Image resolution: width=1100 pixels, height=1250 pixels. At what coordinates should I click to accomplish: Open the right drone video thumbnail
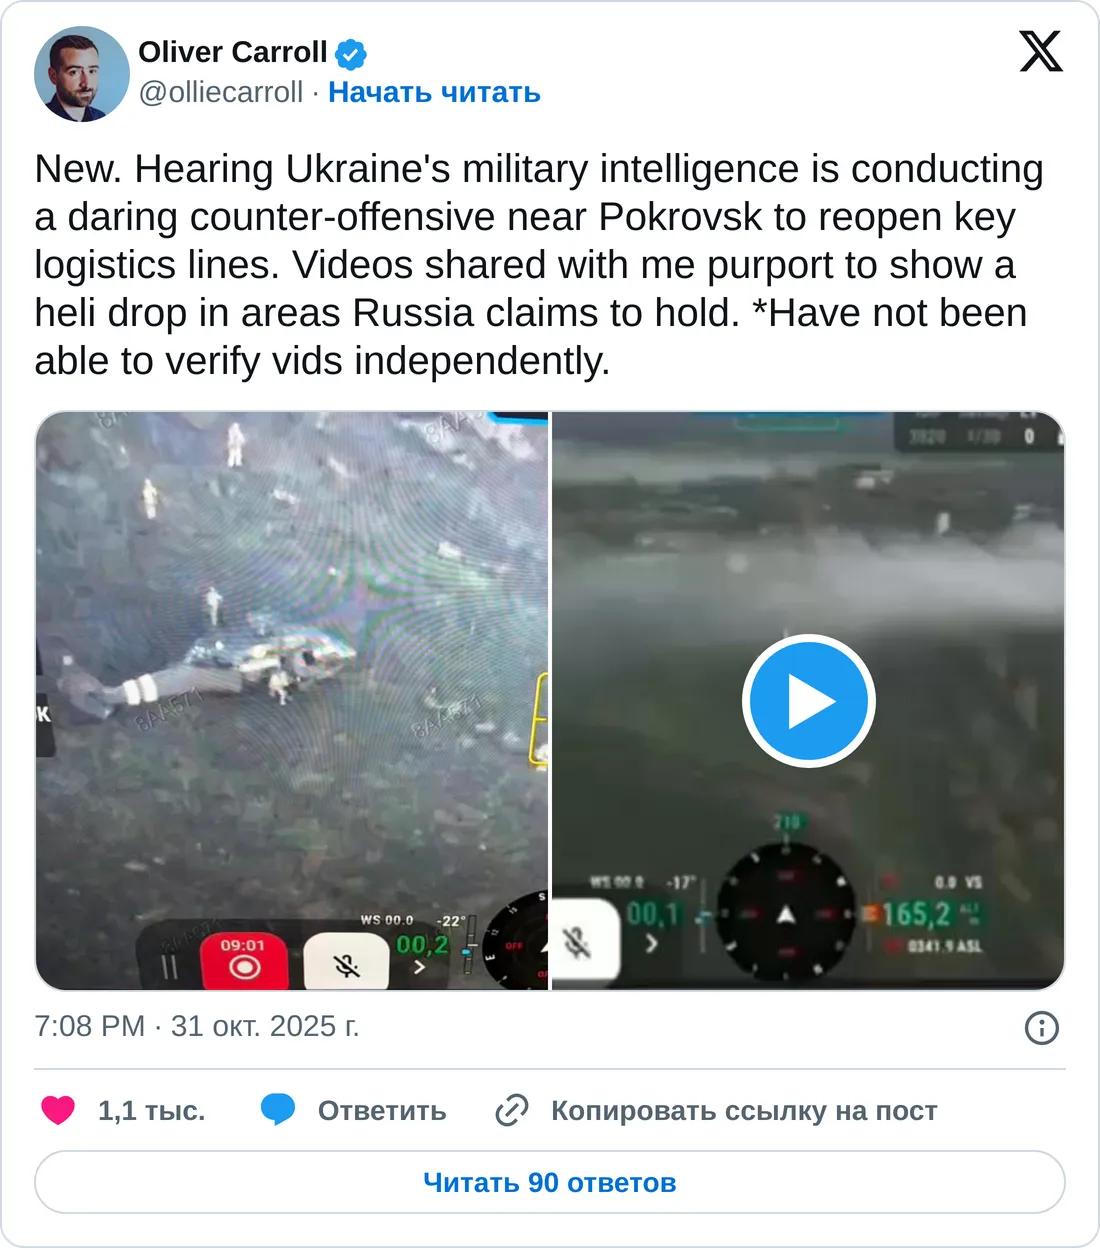[808, 700]
